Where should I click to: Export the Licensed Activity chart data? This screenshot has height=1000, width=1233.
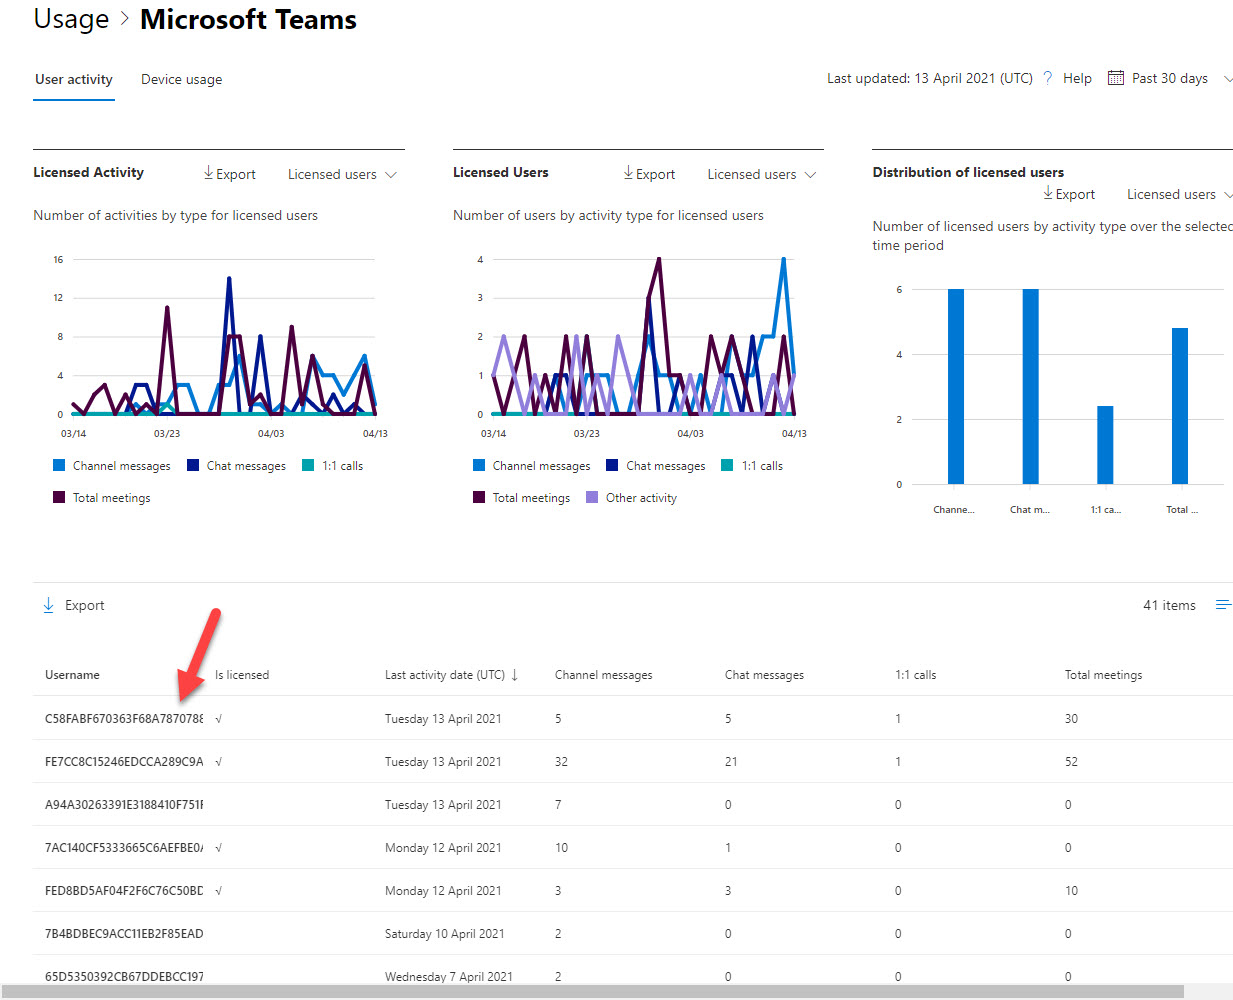click(230, 174)
